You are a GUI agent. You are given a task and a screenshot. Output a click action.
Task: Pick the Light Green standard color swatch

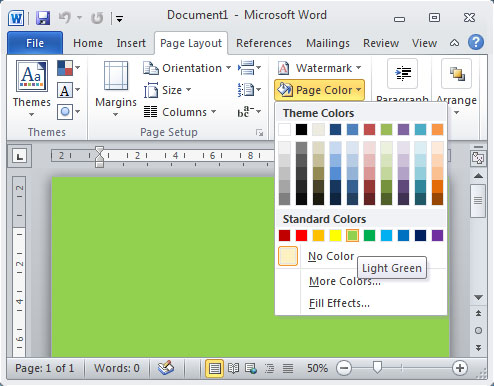click(x=352, y=235)
